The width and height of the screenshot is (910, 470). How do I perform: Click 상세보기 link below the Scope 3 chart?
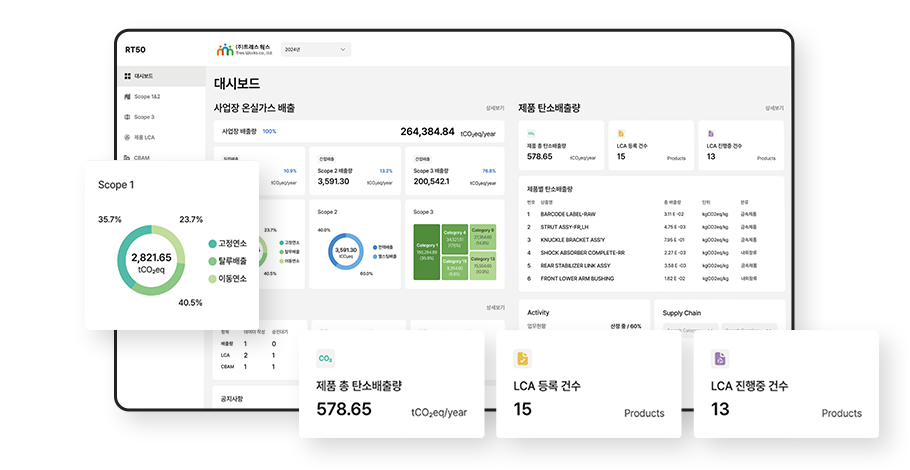pos(495,308)
